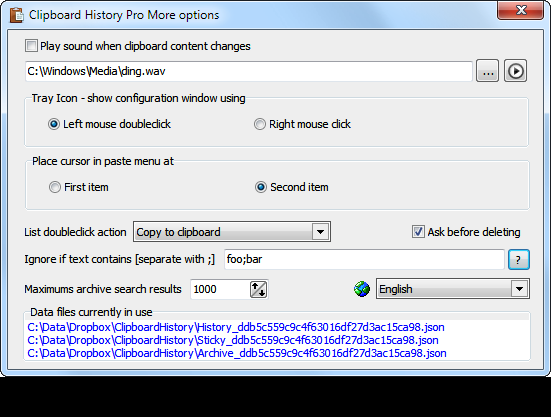The image size is (551, 417).
Task: Click the globe language icon
Action: tap(362, 289)
